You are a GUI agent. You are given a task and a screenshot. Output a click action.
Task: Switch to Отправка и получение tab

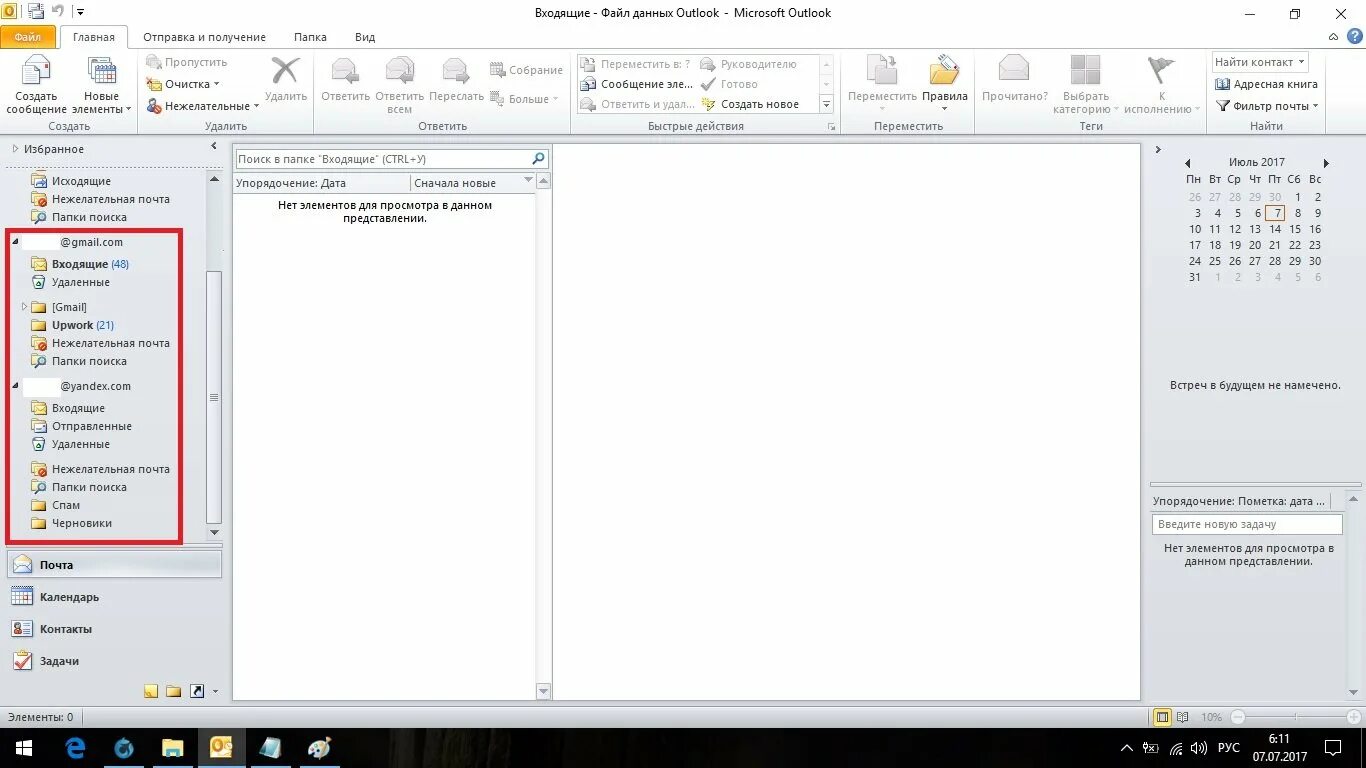(204, 37)
